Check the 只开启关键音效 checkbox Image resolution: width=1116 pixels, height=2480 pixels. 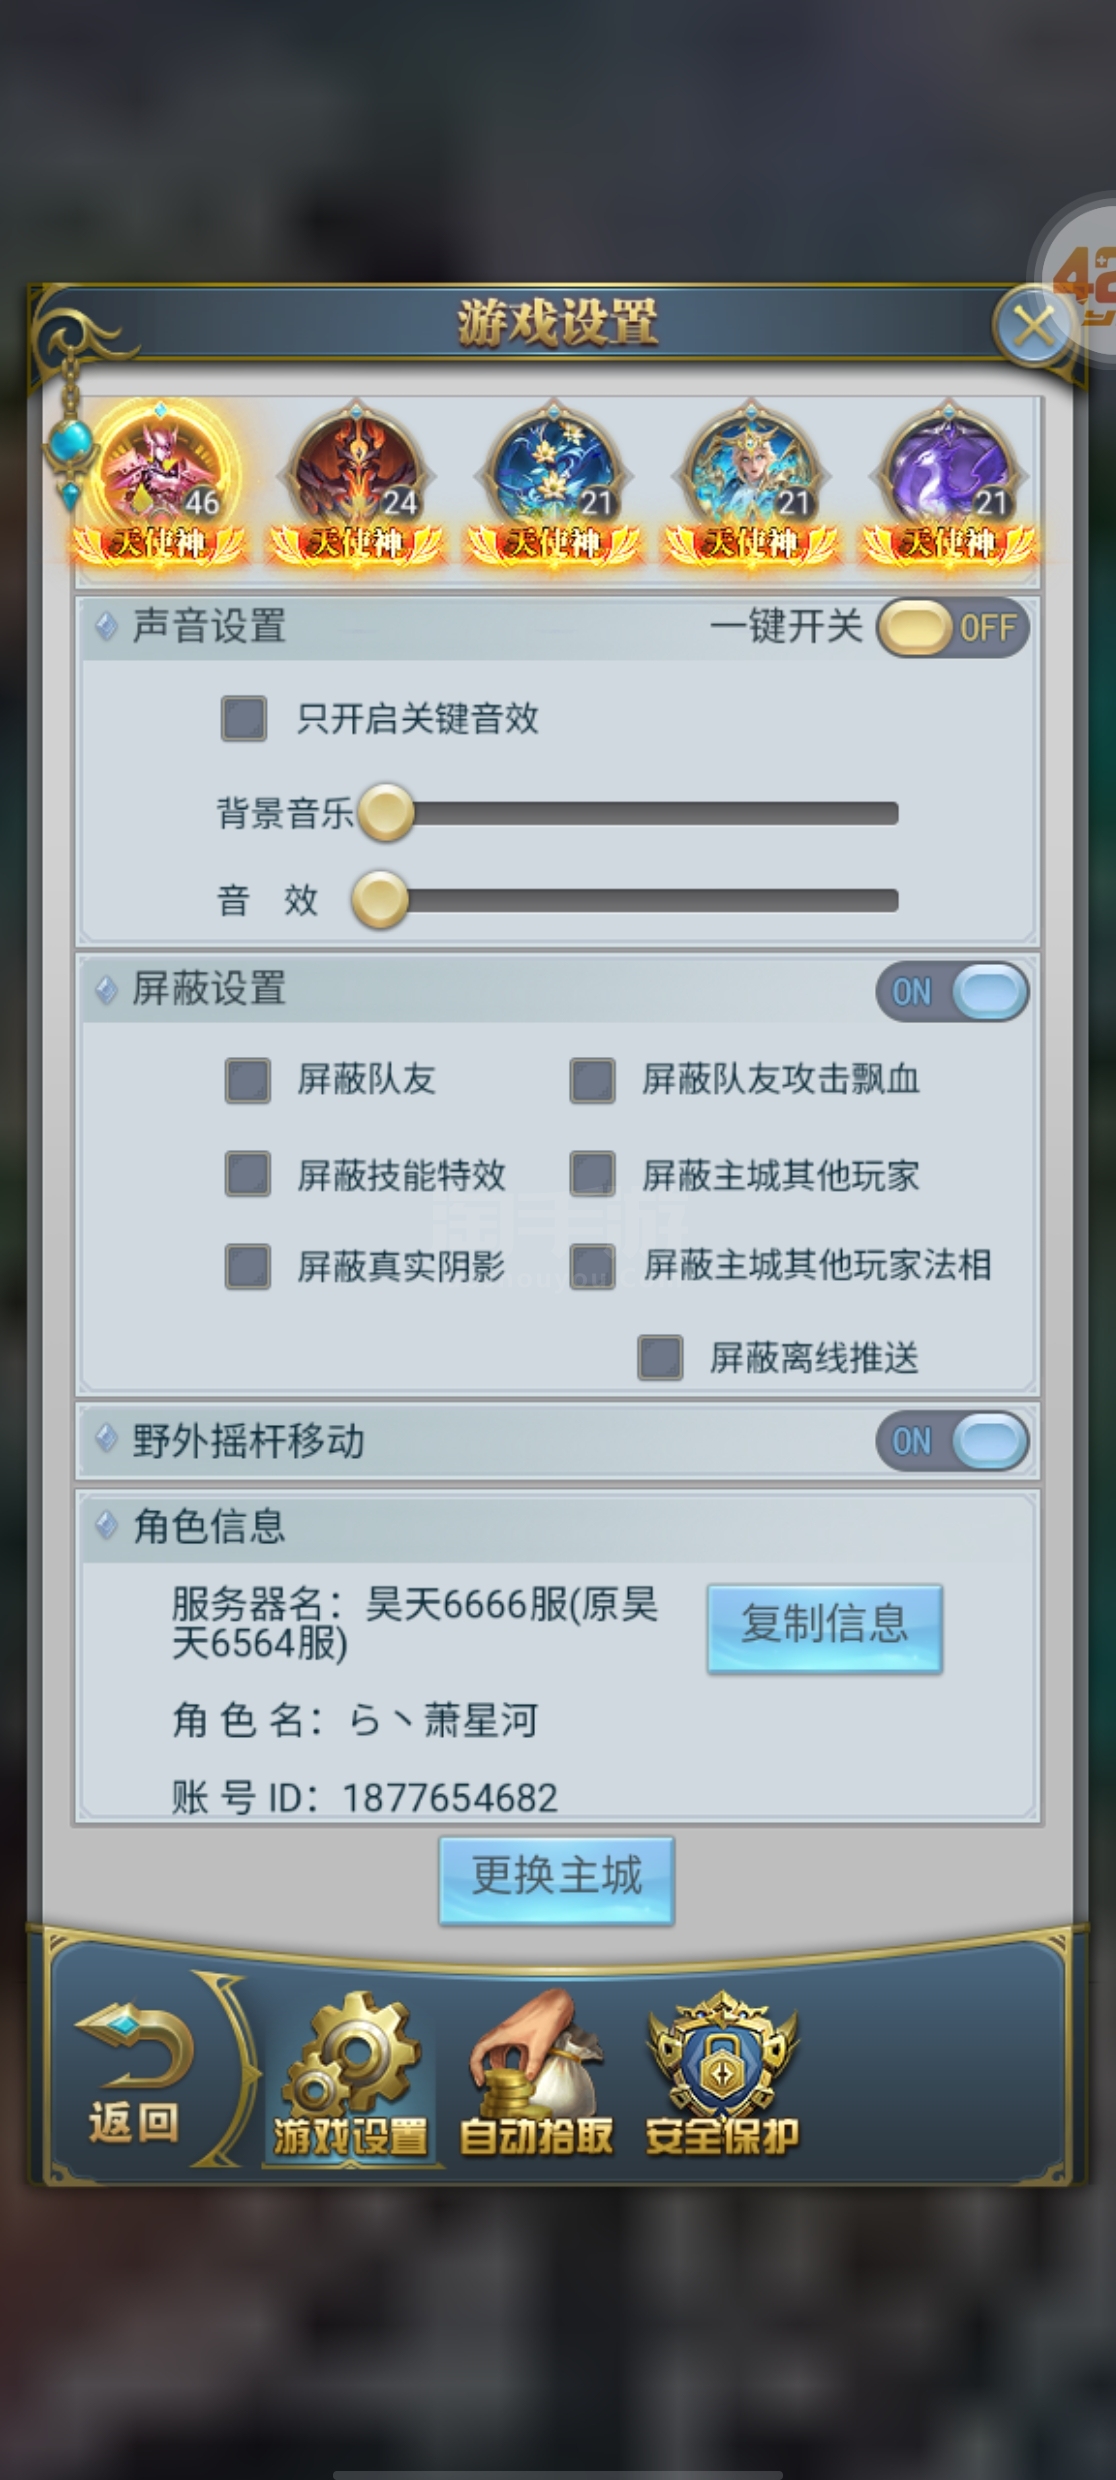[x=244, y=718]
